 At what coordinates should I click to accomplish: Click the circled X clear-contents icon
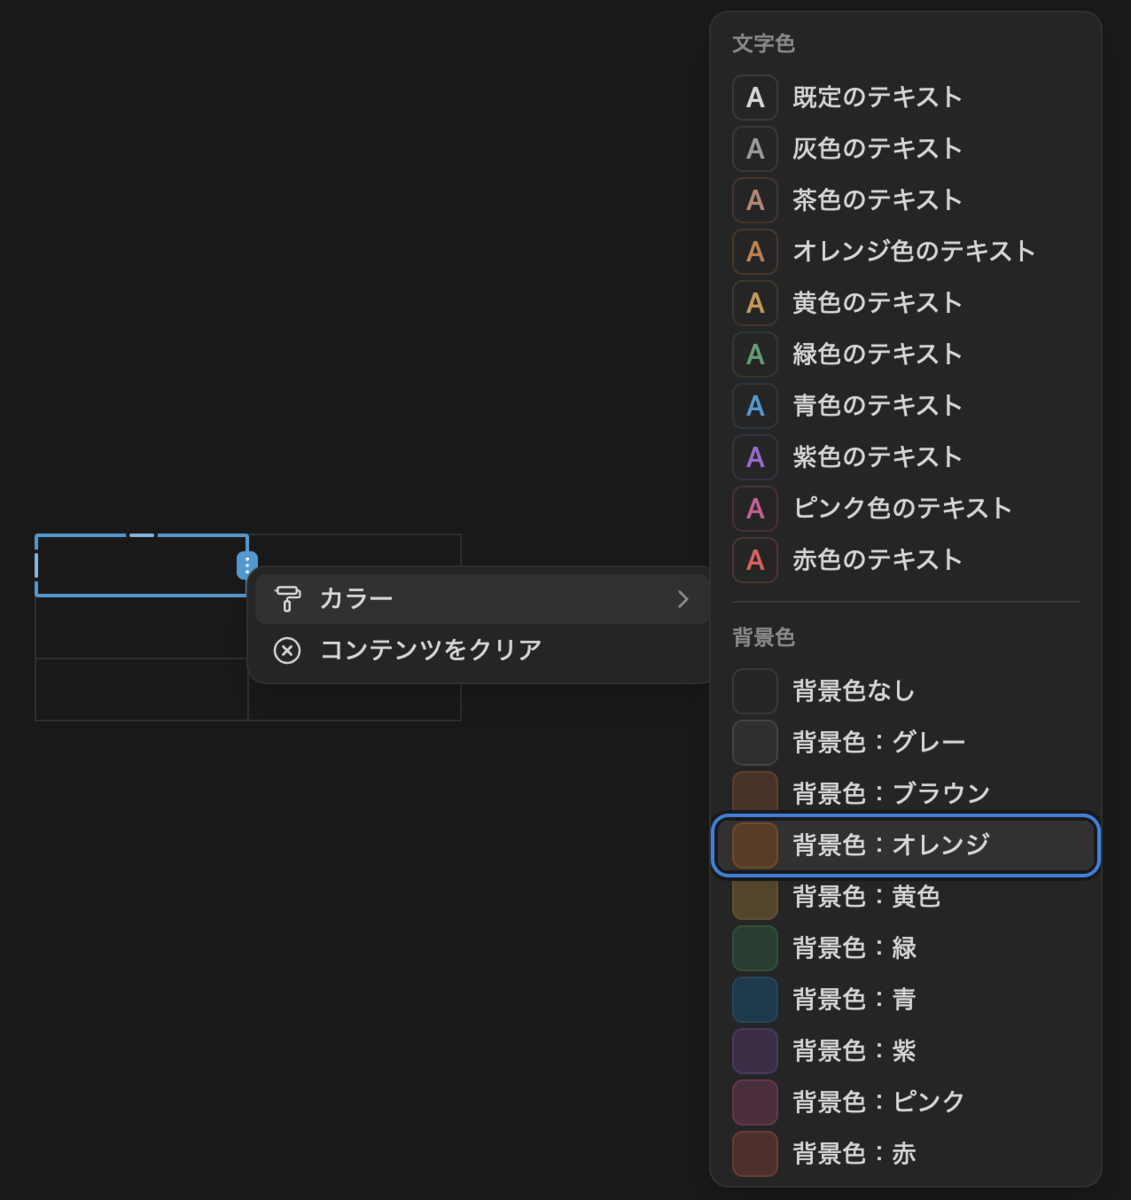(287, 651)
